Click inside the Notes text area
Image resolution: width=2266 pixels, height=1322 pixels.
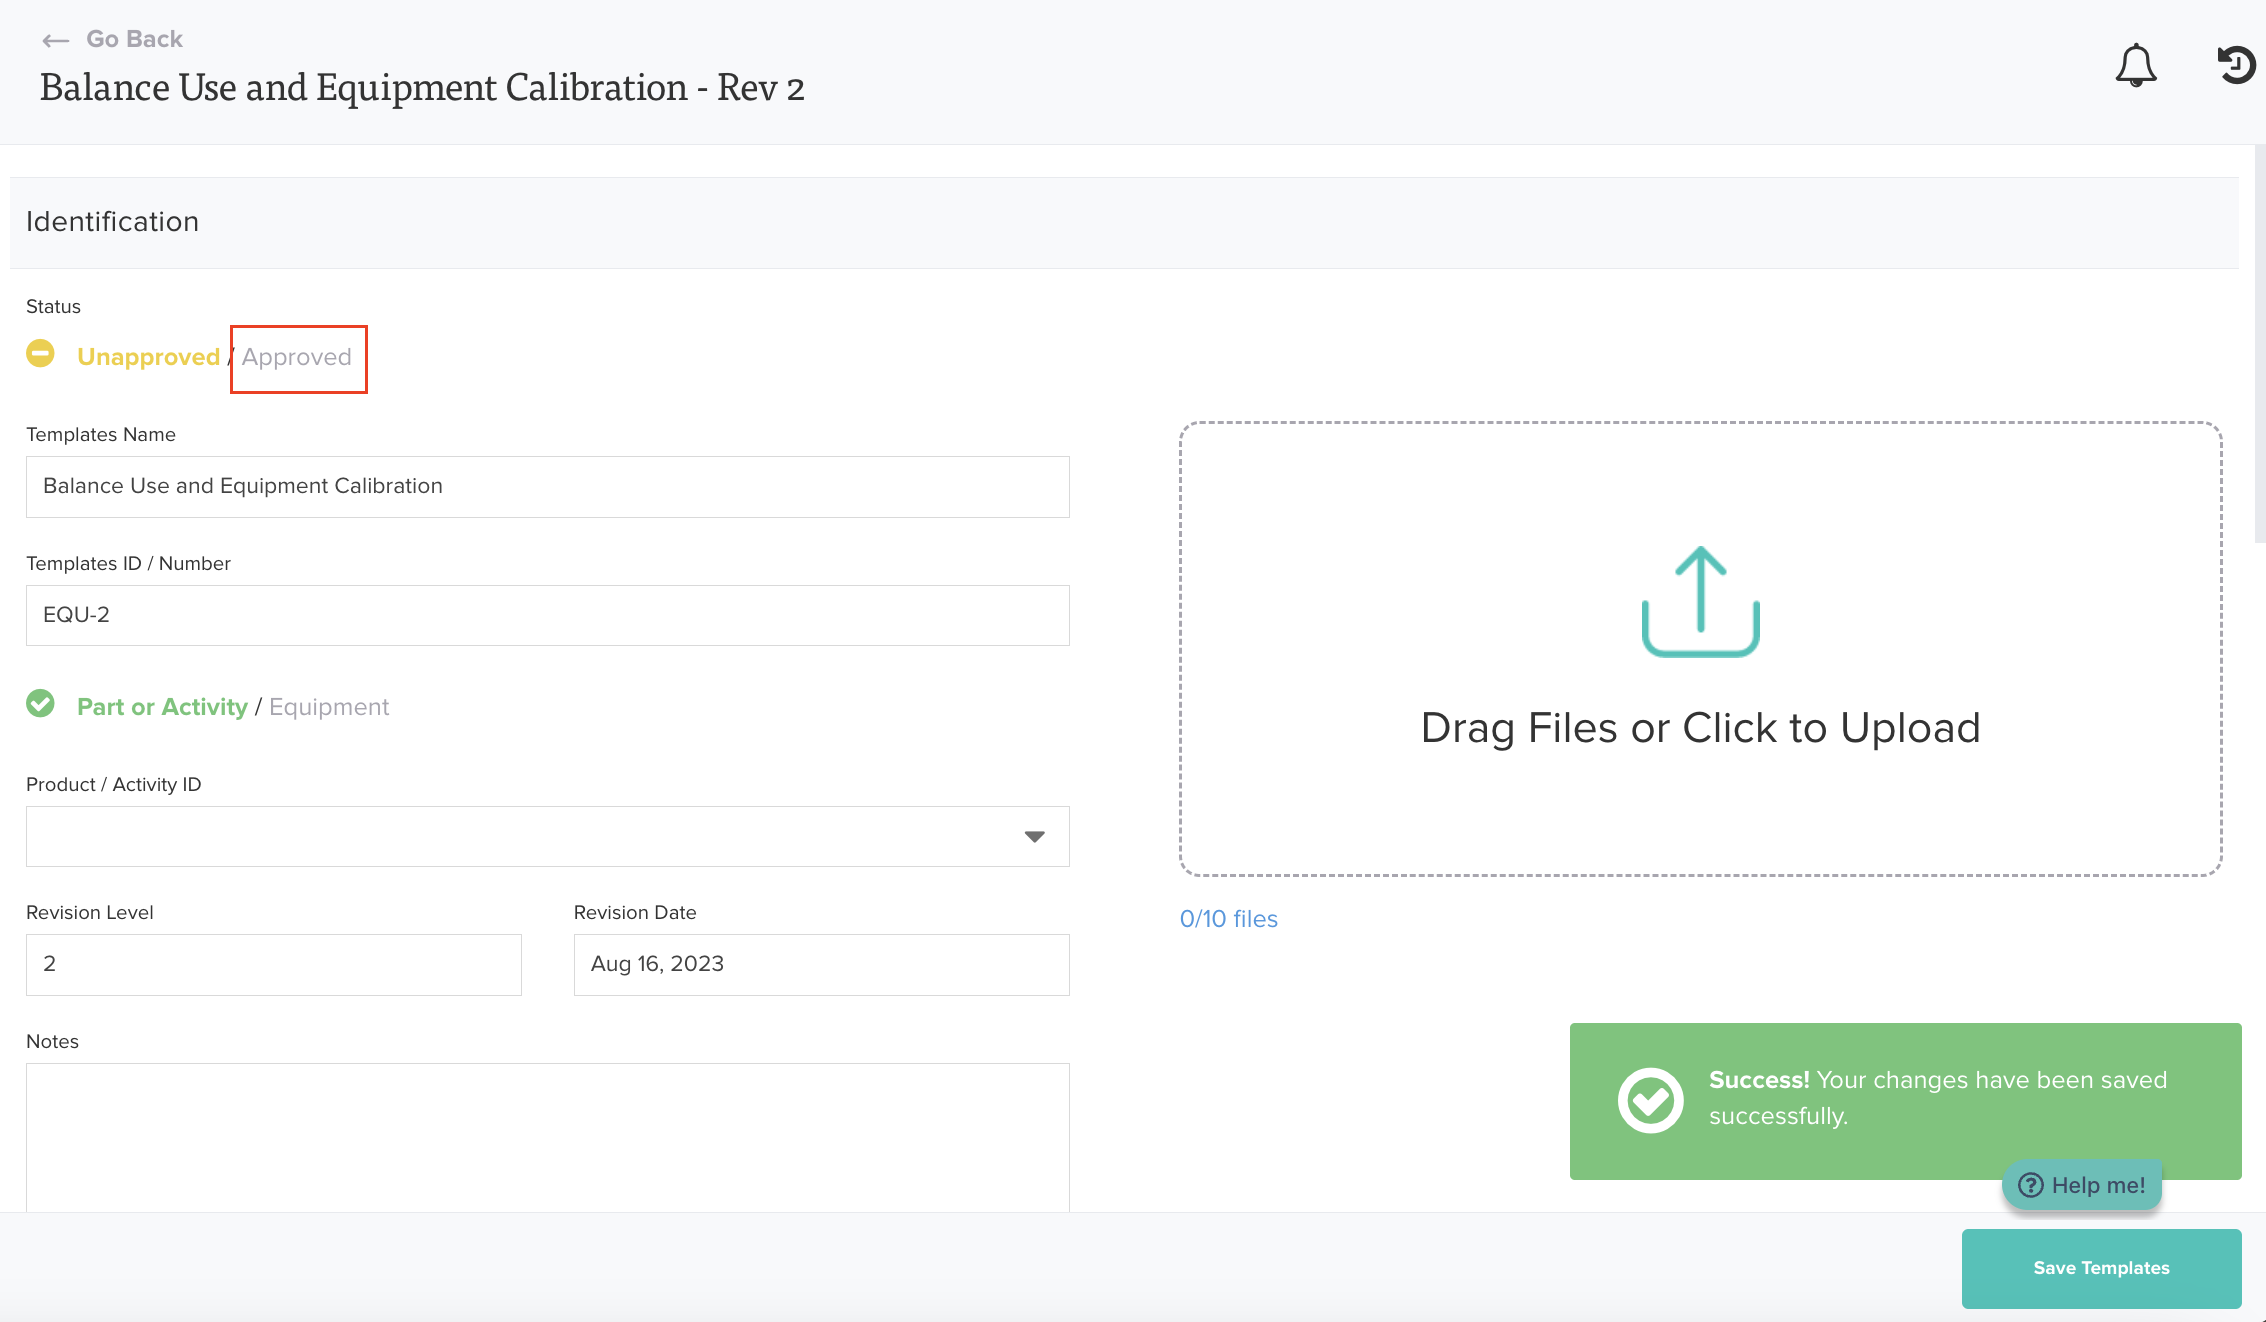[547, 1137]
